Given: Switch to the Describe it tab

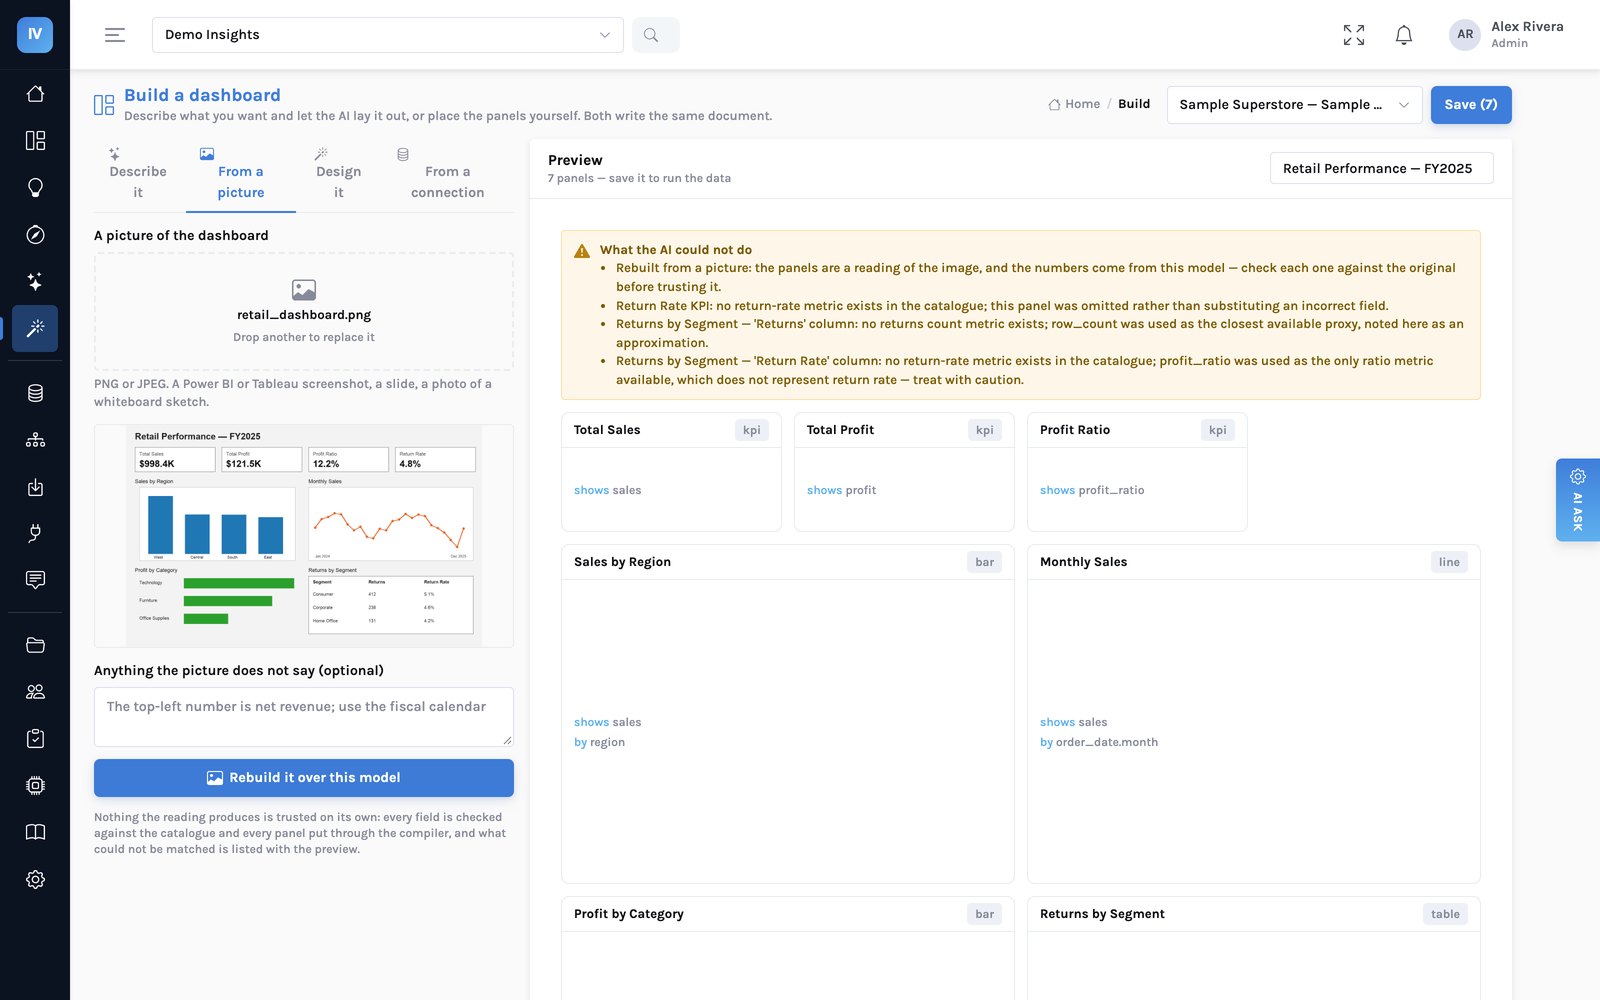Looking at the screenshot, I should (x=138, y=175).
